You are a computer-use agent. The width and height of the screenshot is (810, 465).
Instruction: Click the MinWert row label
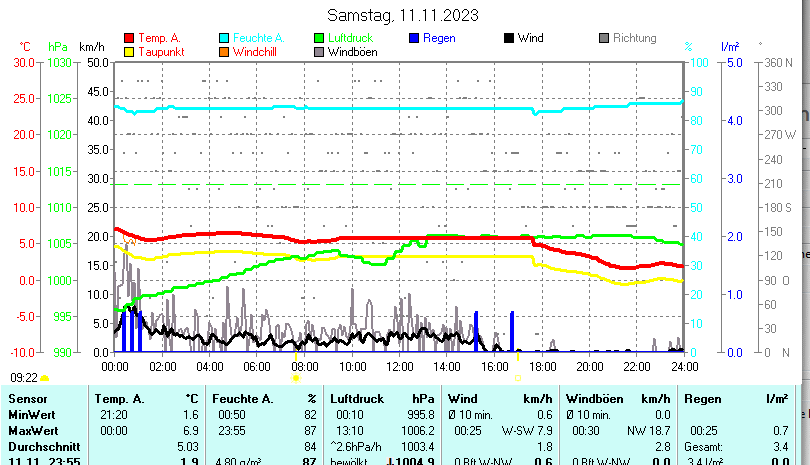(x=32, y=414)
